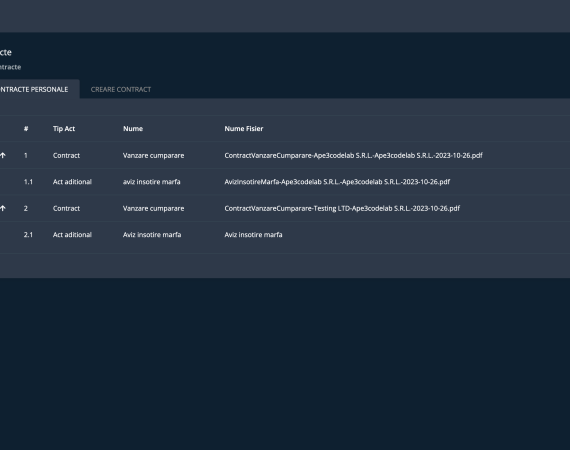
Task: Open ContractVanzareCumparare-Ape3codelab pdf file name
Action: (x=353, y=156)
